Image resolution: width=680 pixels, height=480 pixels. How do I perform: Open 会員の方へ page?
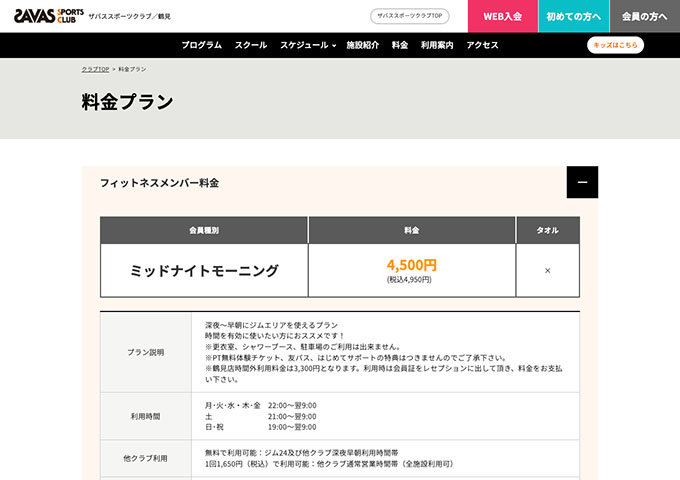click(x=644, y=16)
